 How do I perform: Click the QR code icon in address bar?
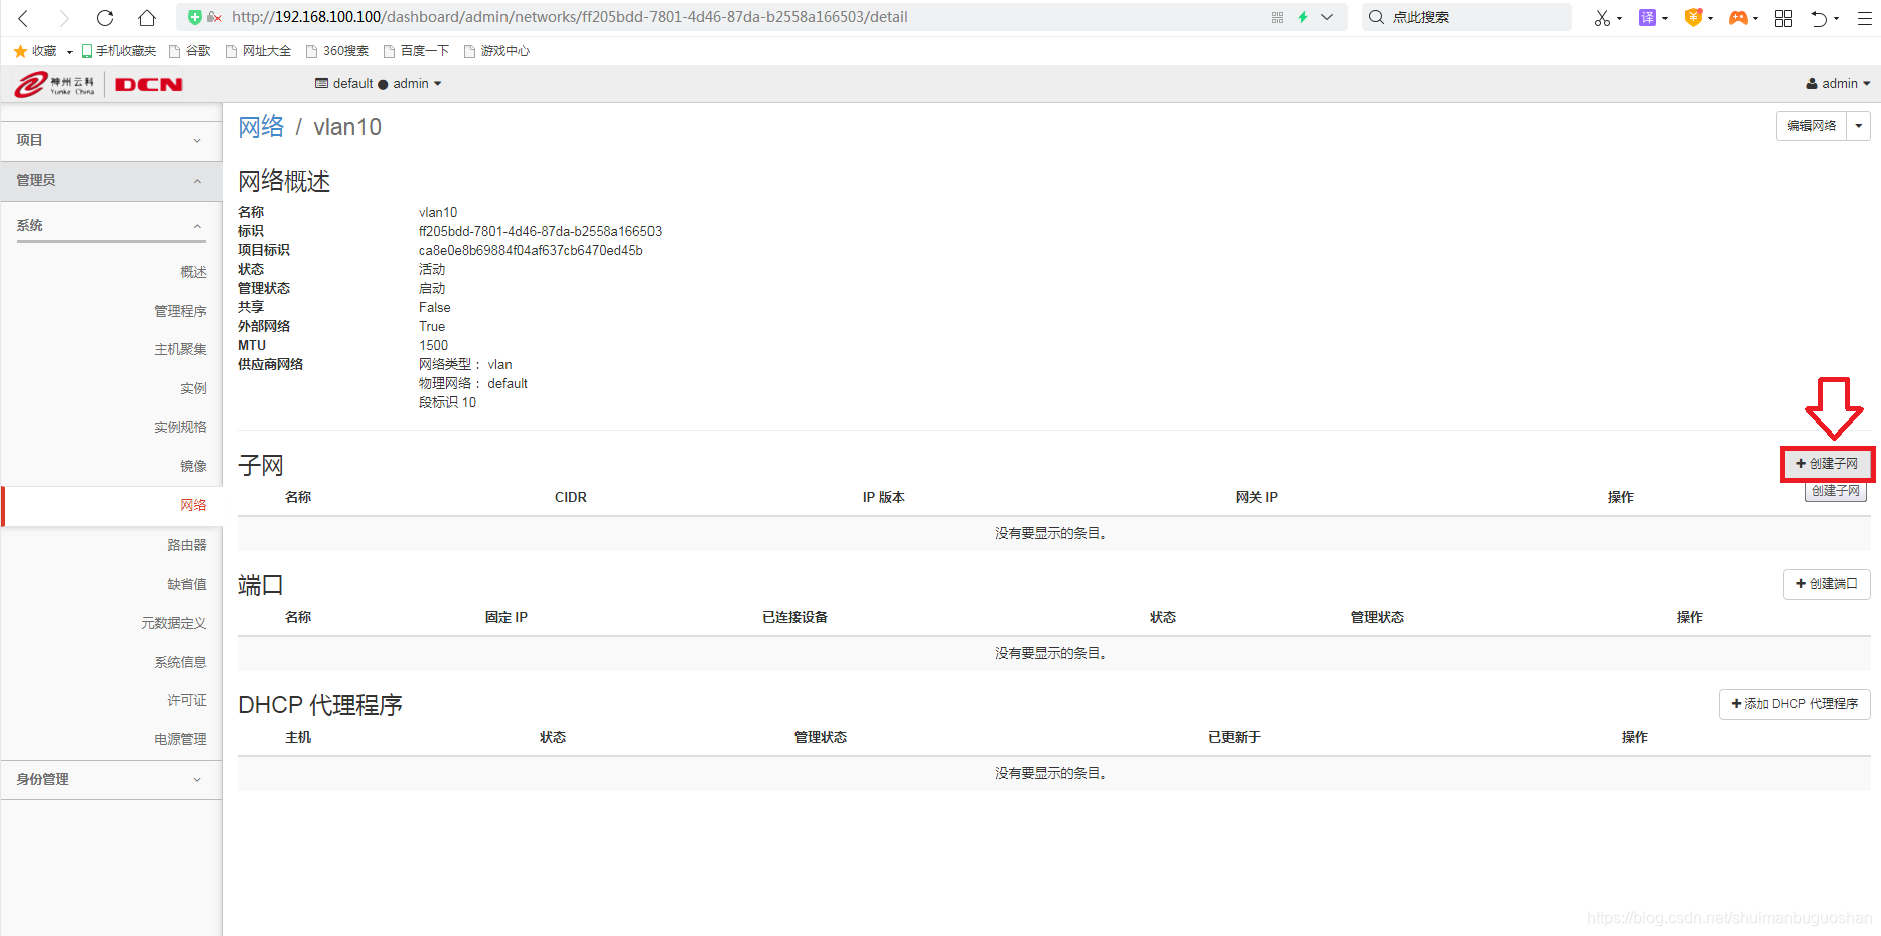1277,17
